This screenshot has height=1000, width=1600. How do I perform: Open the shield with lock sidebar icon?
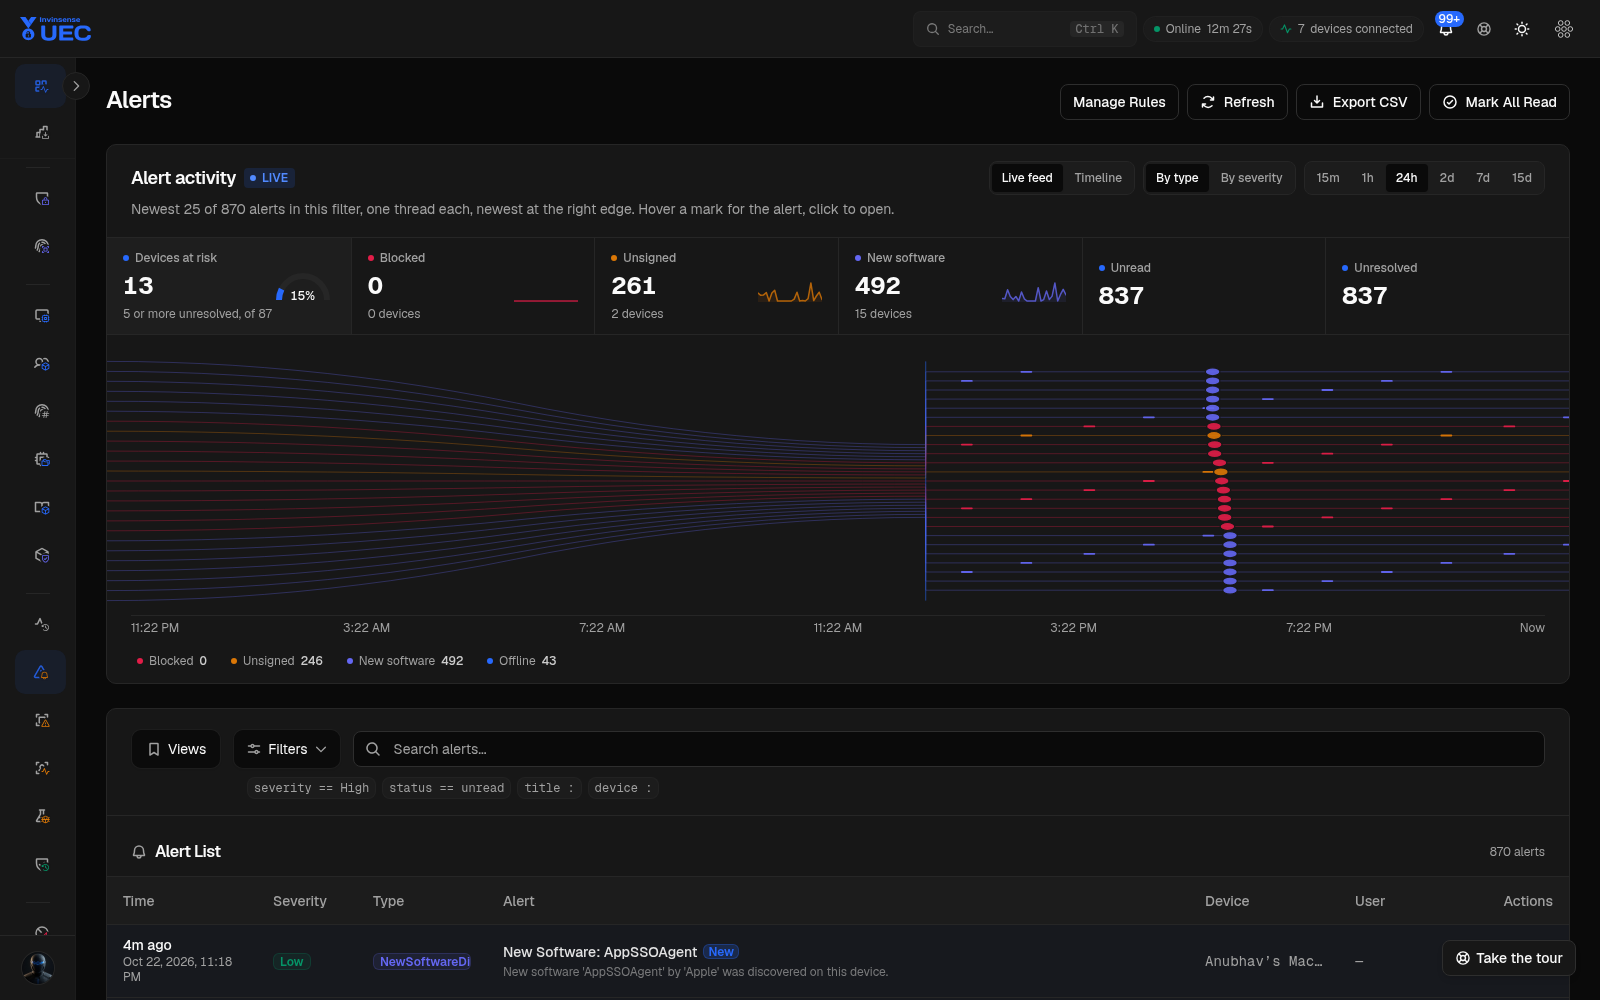coord(41,198)
